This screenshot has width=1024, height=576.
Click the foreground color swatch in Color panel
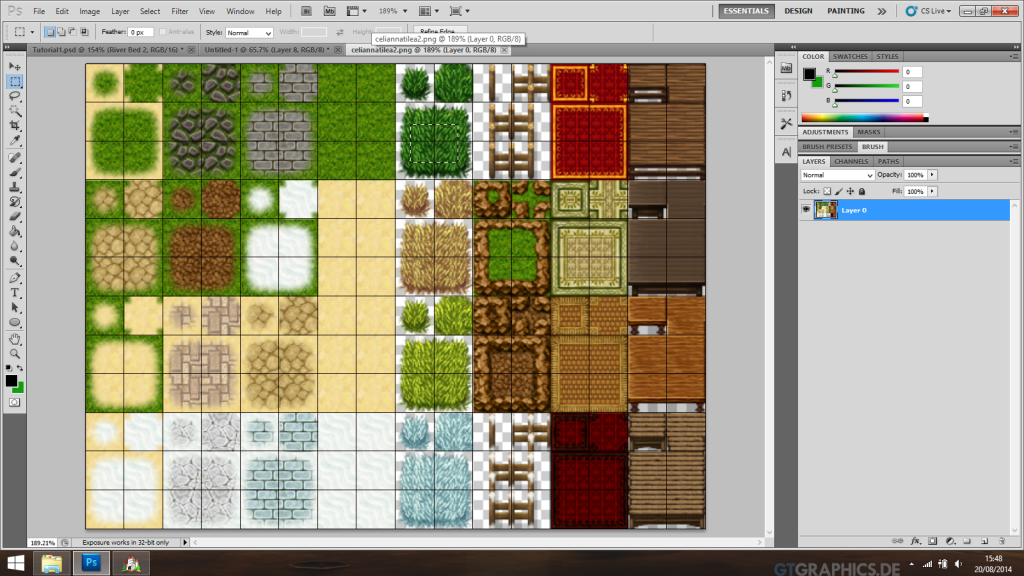tap(809, 73)
